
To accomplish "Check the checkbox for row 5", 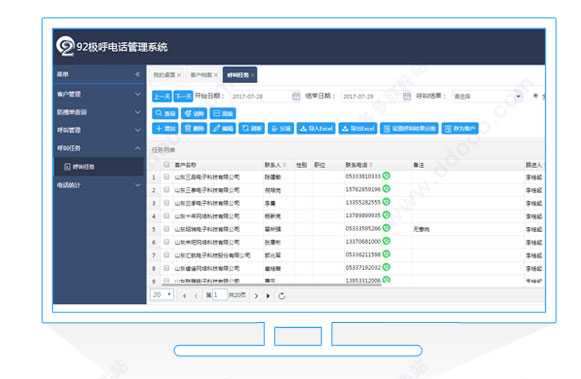I will click(x=166, y=229).
